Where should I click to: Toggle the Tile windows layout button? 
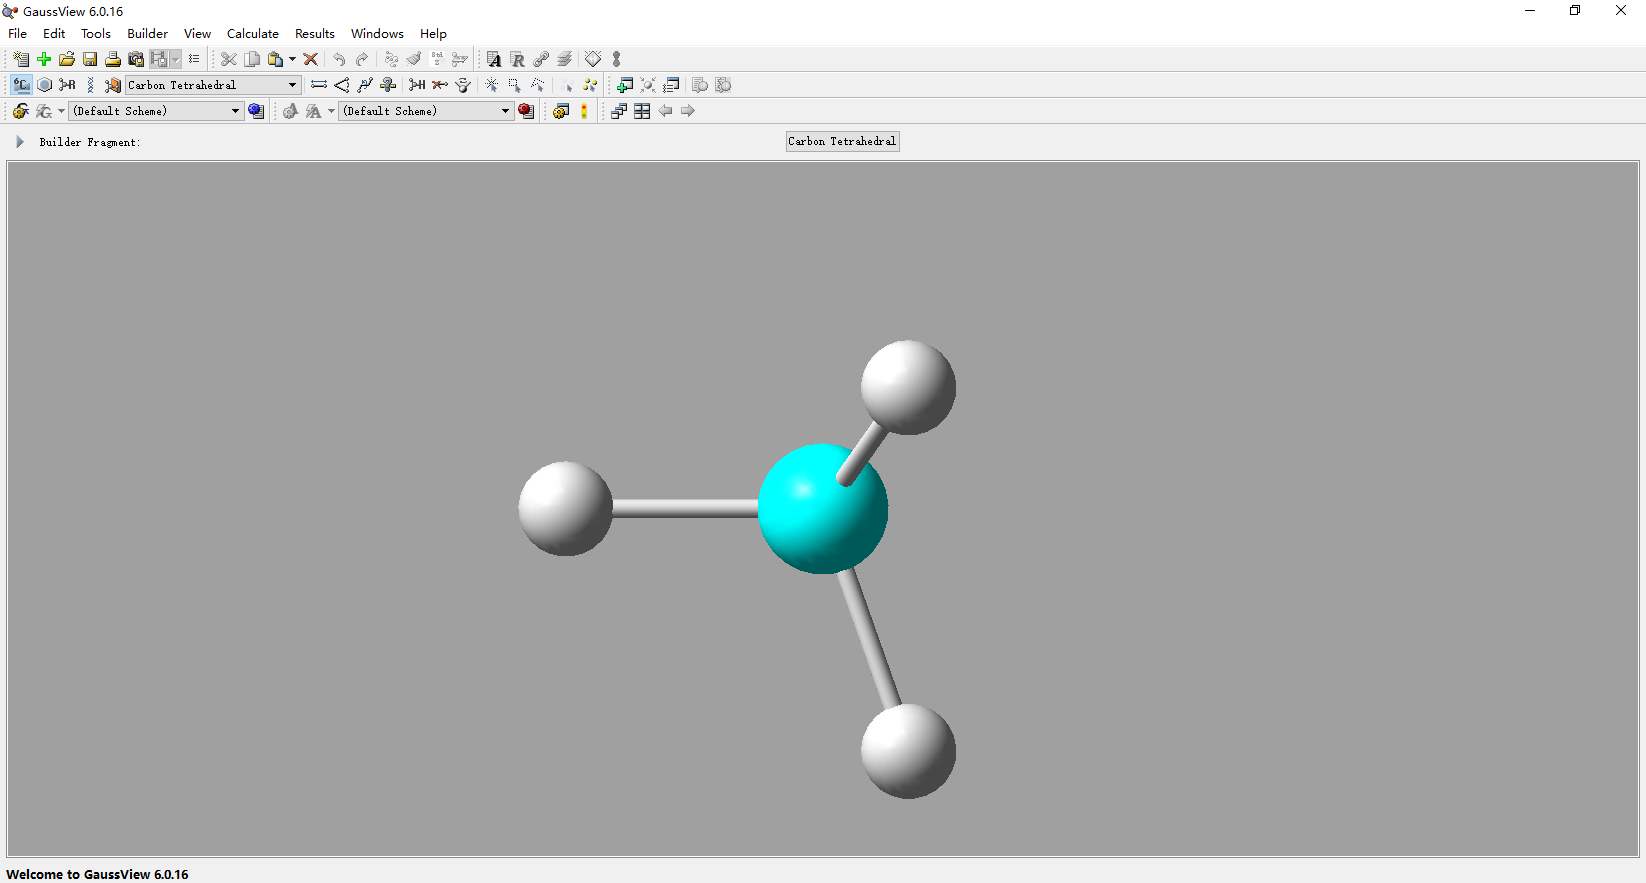[x=642, y=111]
